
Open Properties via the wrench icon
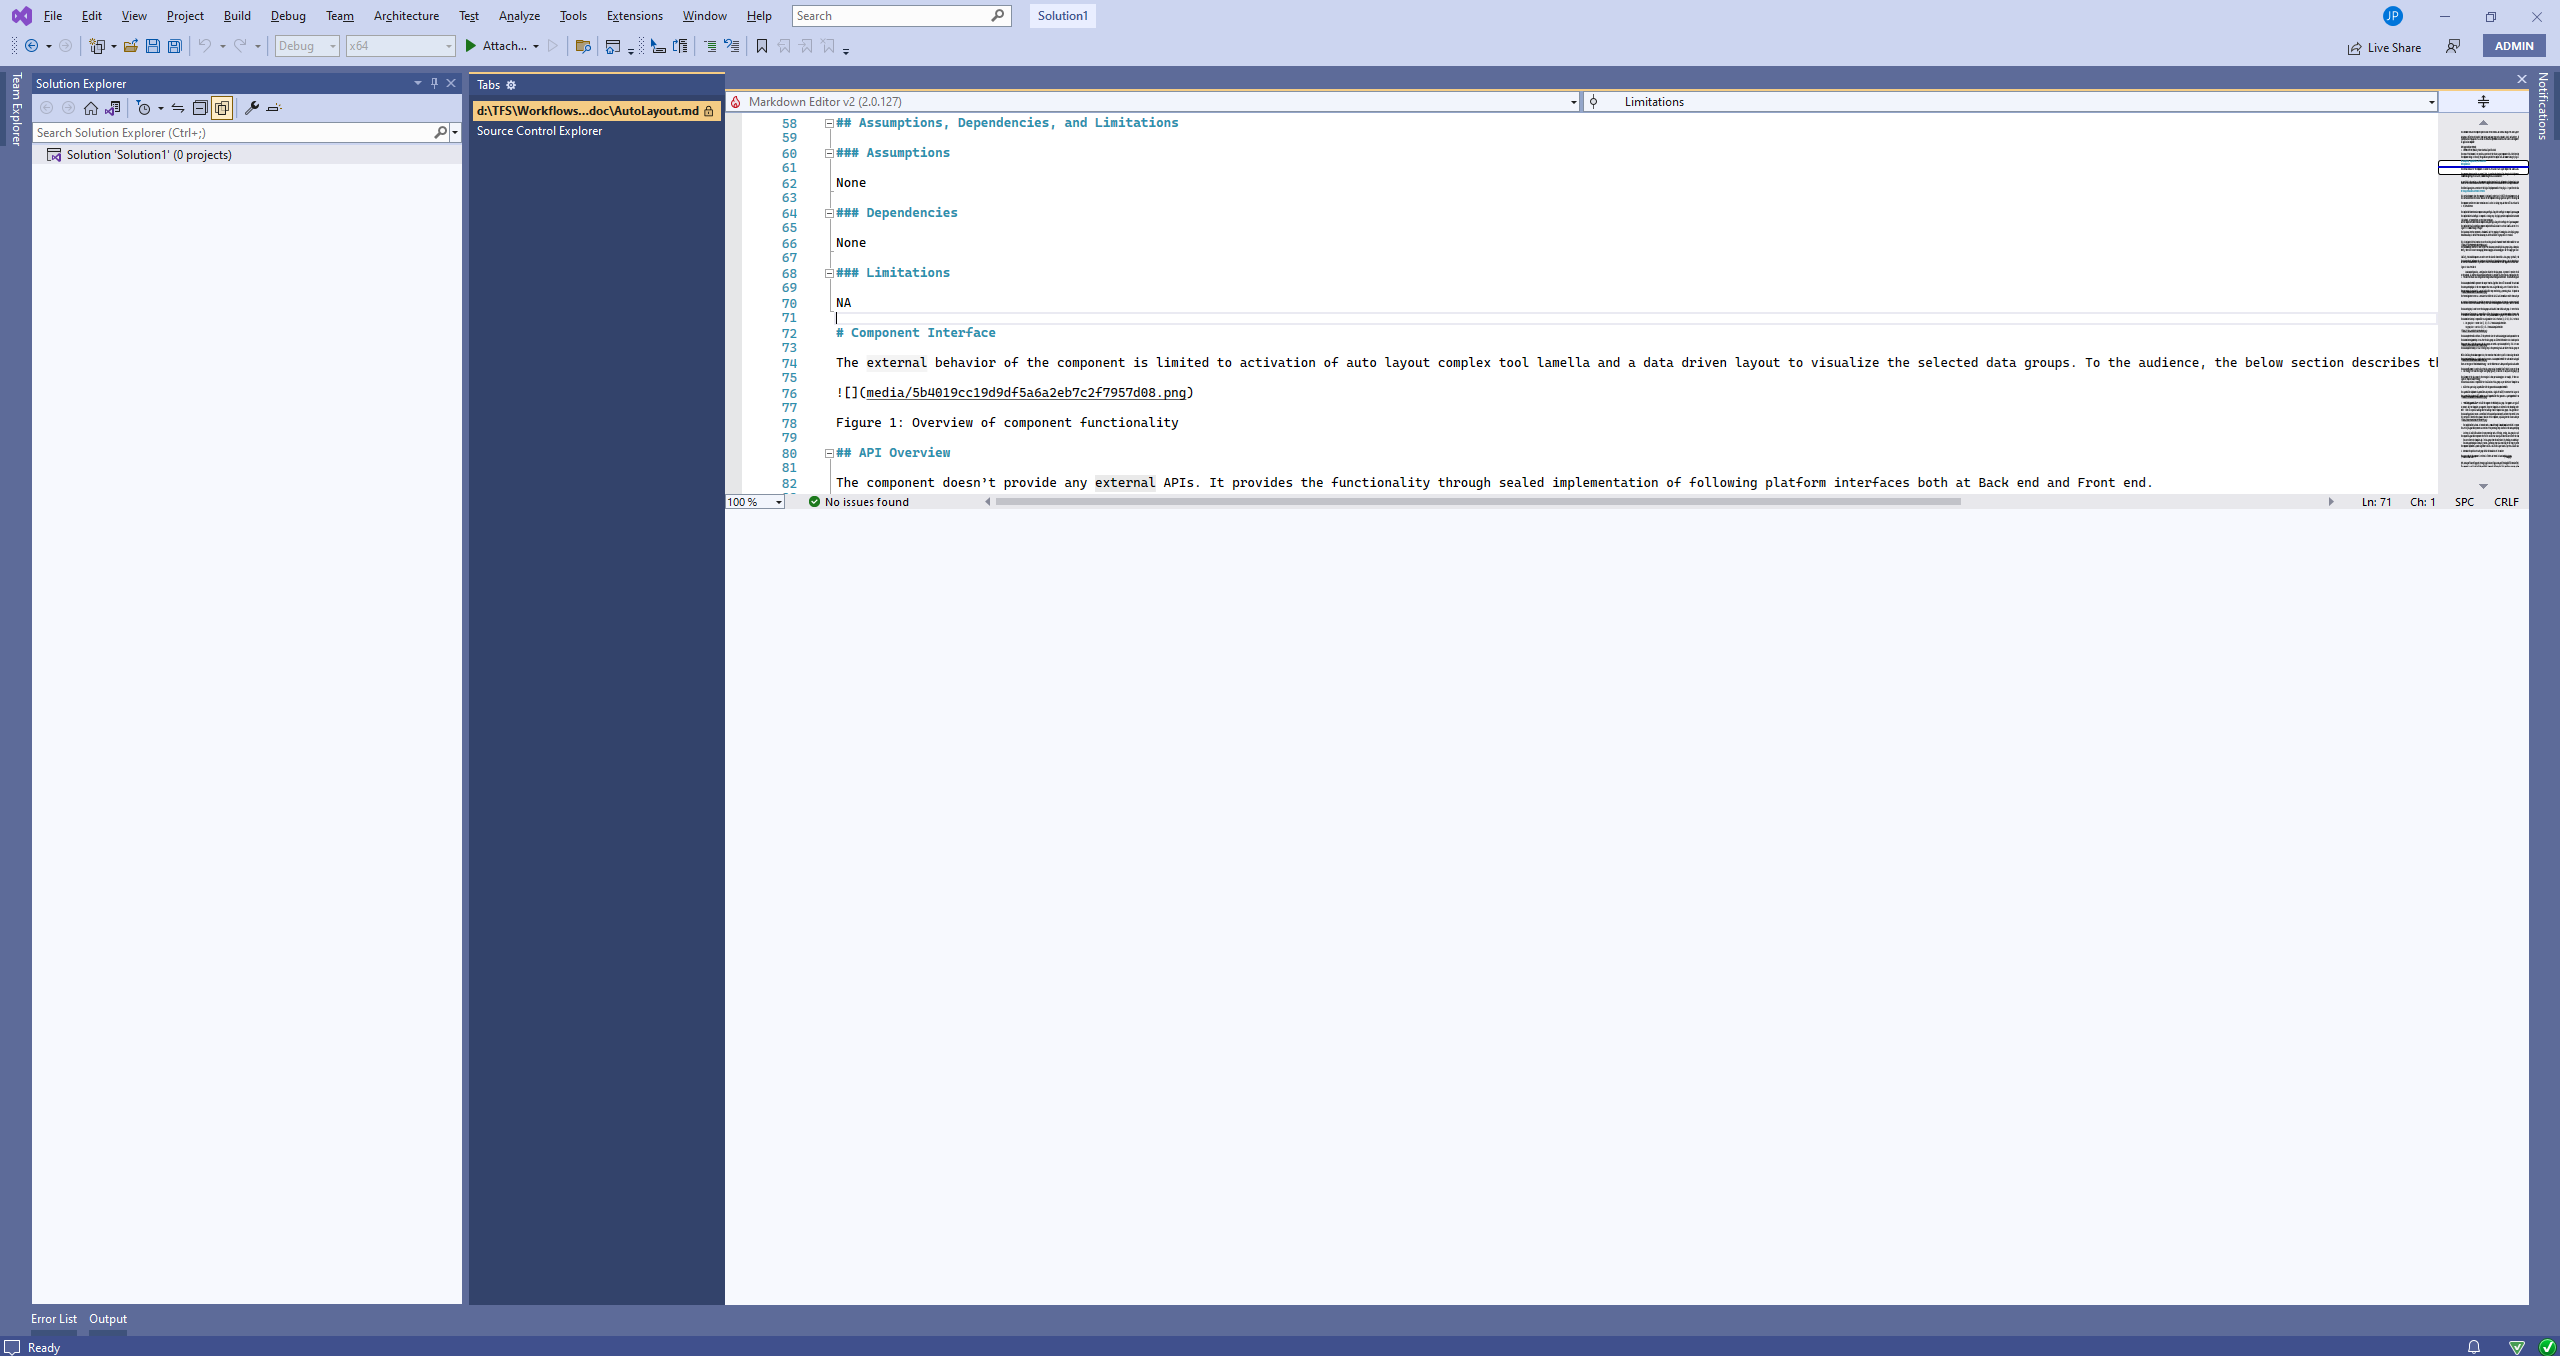(x=252, y=108)
